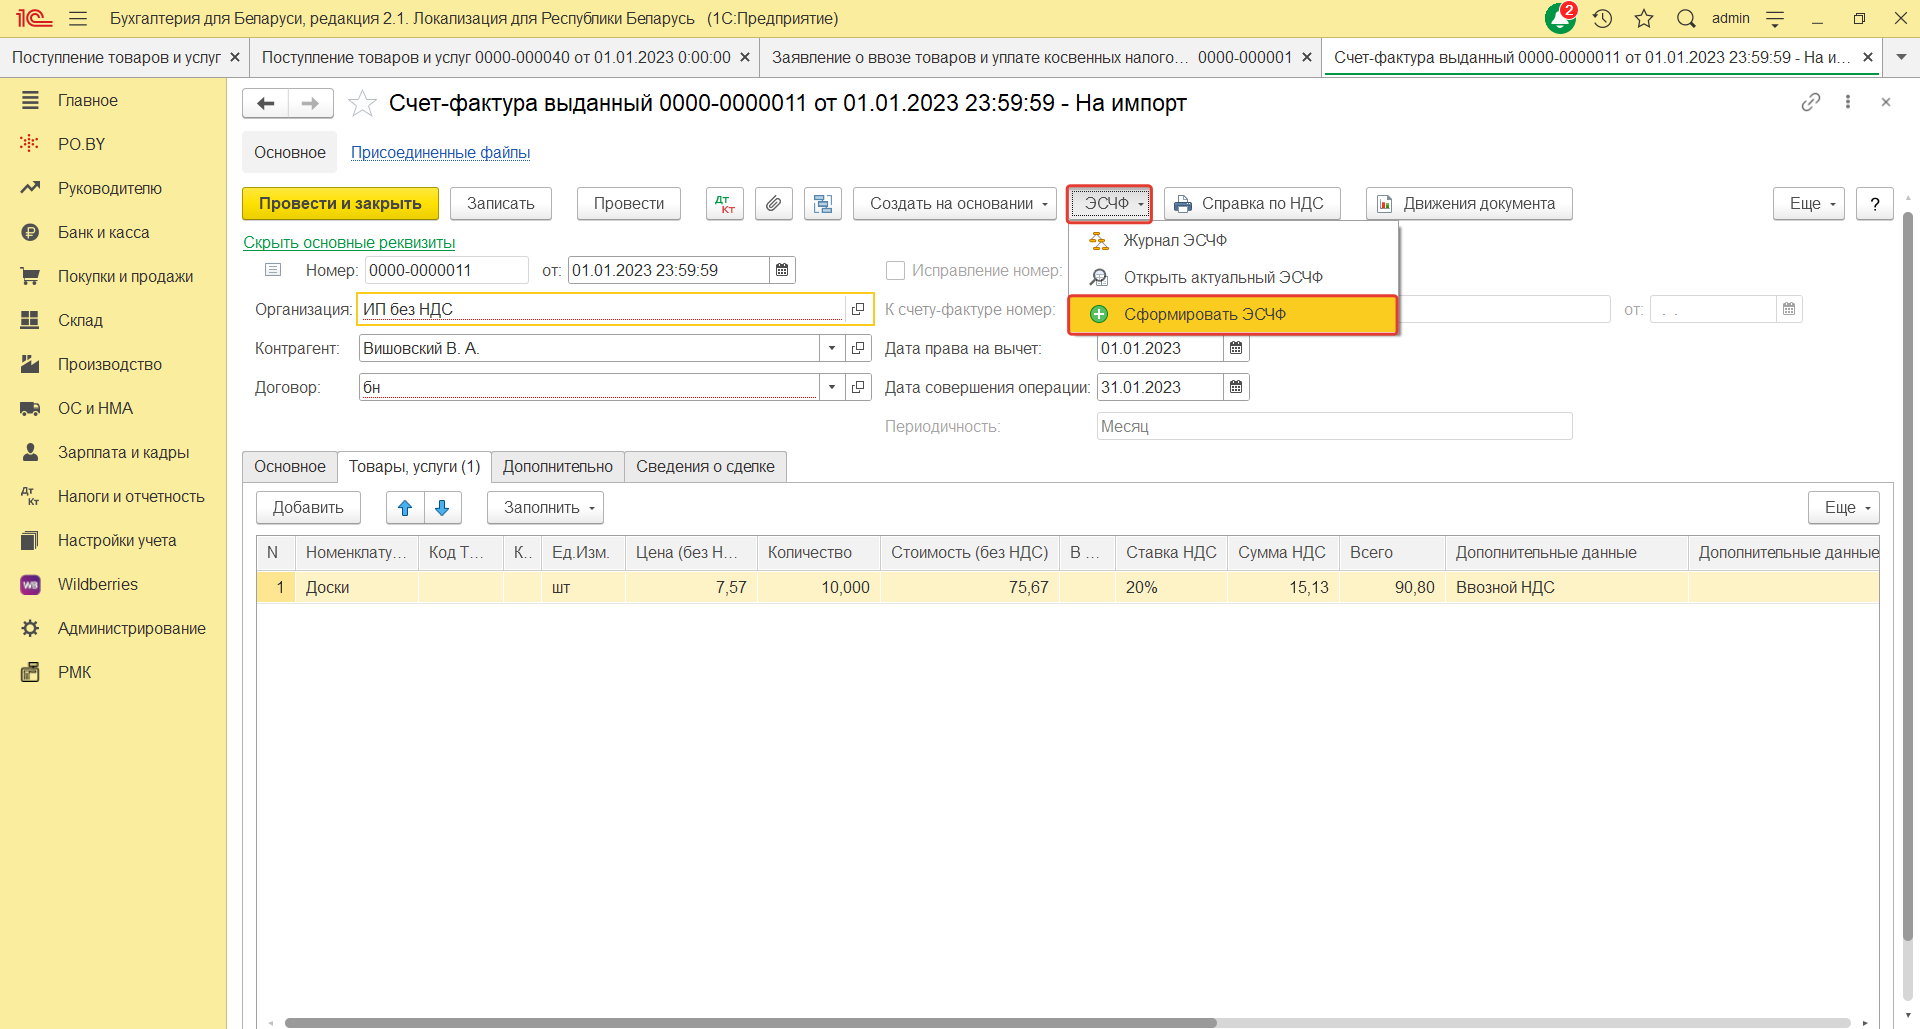1920x1029 pixels.
Task: Open Движения документа
Action: pos(1469,203)
